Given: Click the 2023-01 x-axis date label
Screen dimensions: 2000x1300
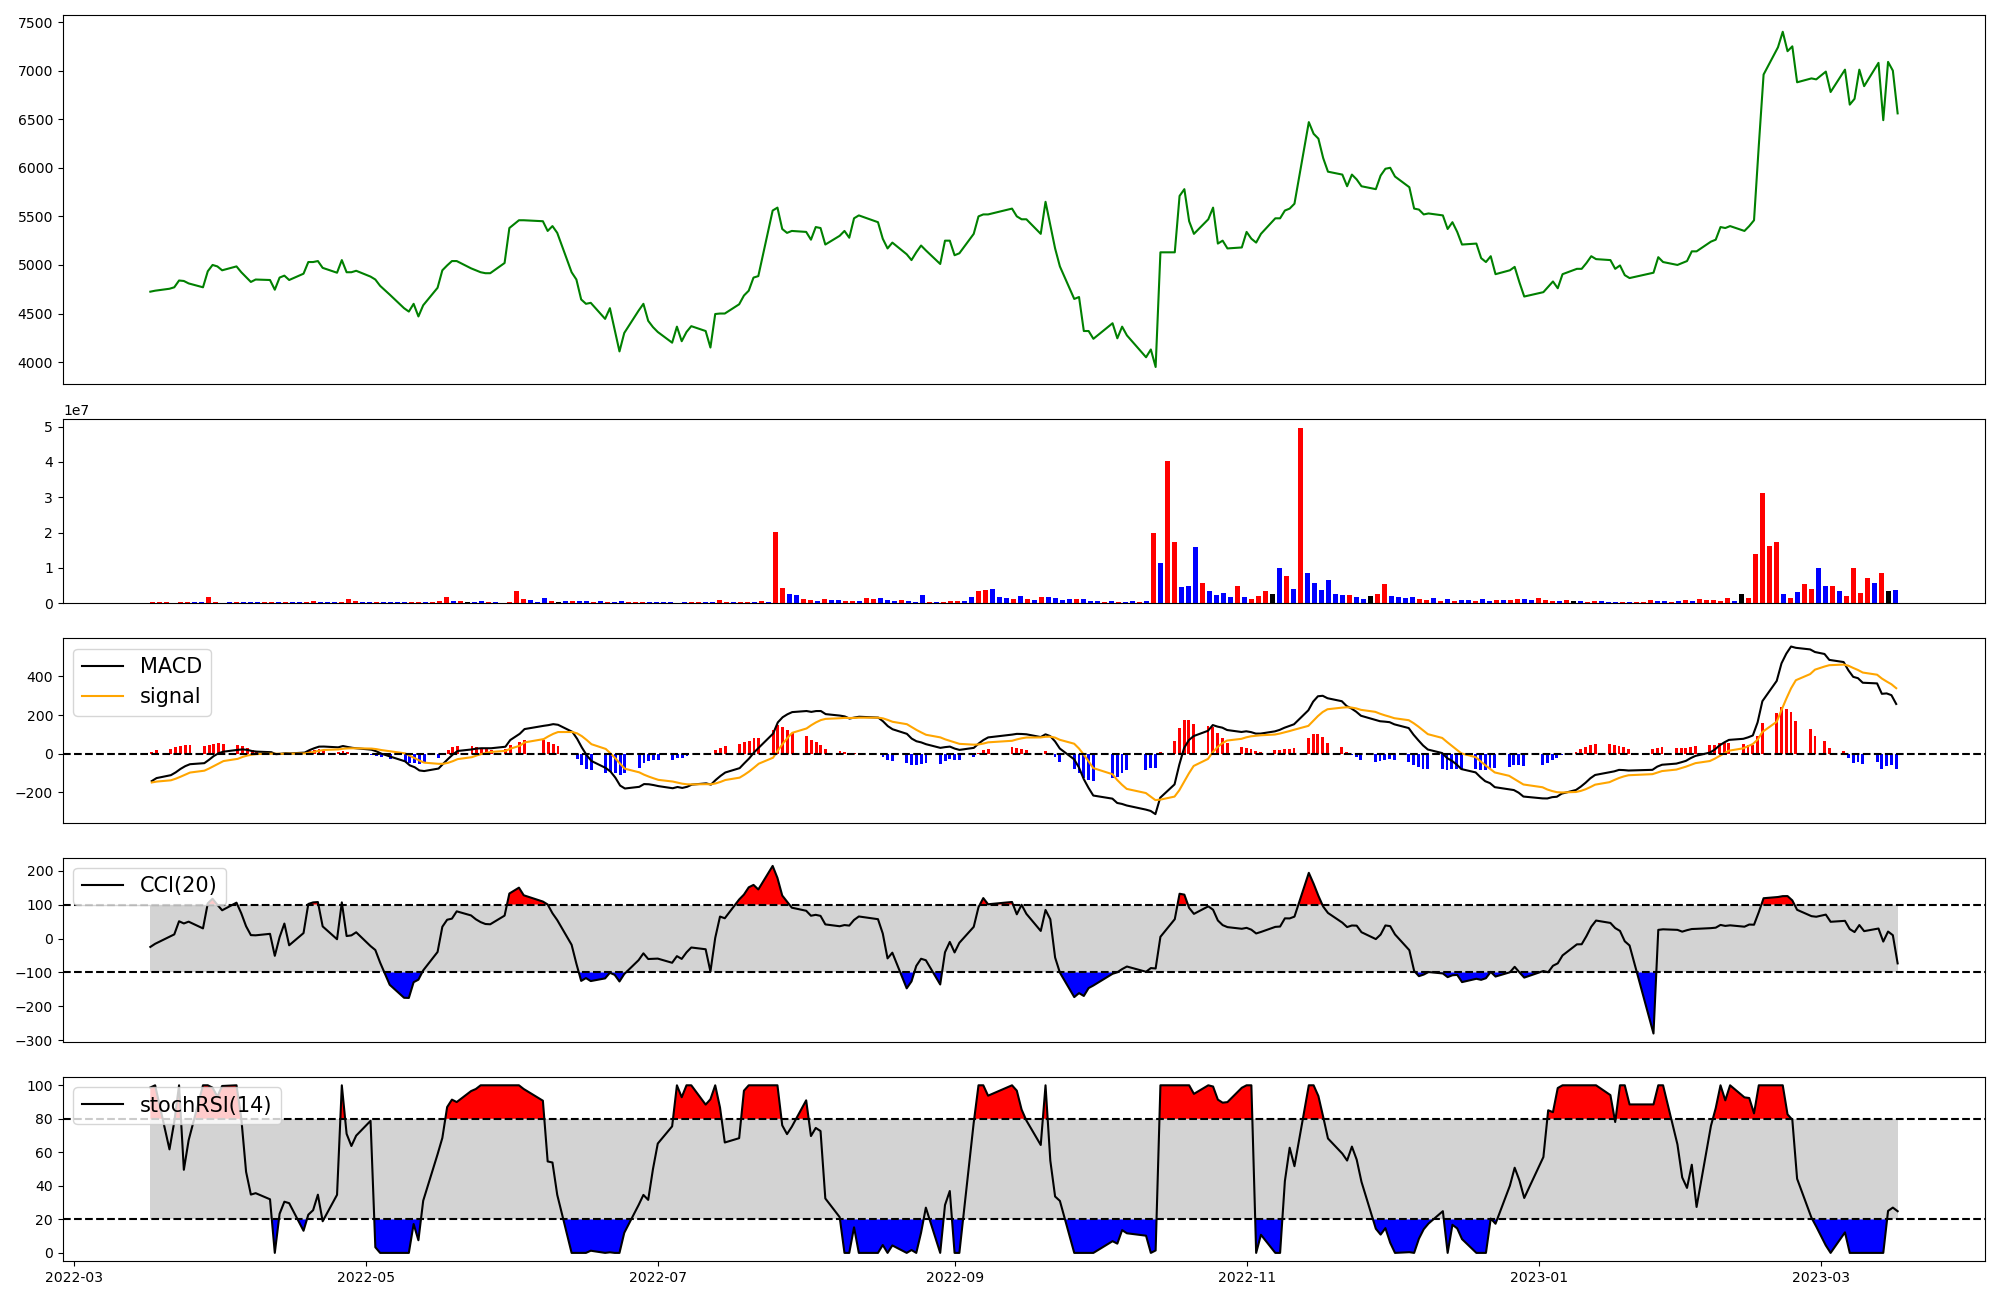Looking at the screenshot, I should point(1539,1276).
